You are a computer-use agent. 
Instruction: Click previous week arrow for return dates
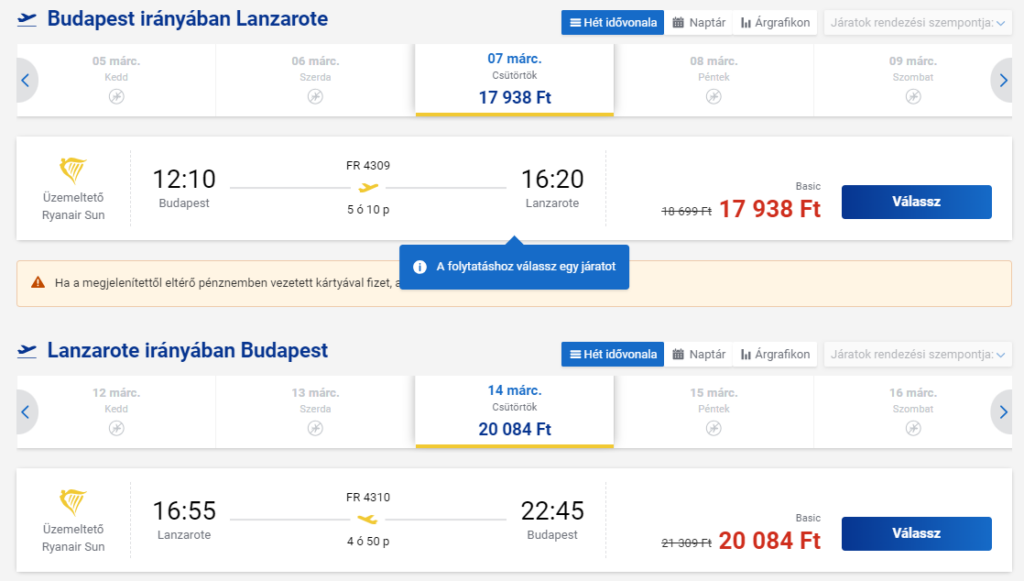click(25, 412)
